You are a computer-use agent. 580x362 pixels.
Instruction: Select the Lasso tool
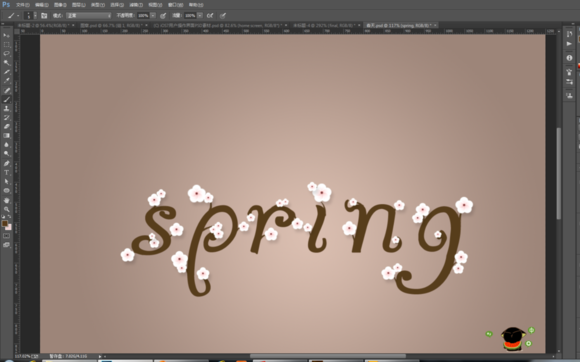coord(6,54)
